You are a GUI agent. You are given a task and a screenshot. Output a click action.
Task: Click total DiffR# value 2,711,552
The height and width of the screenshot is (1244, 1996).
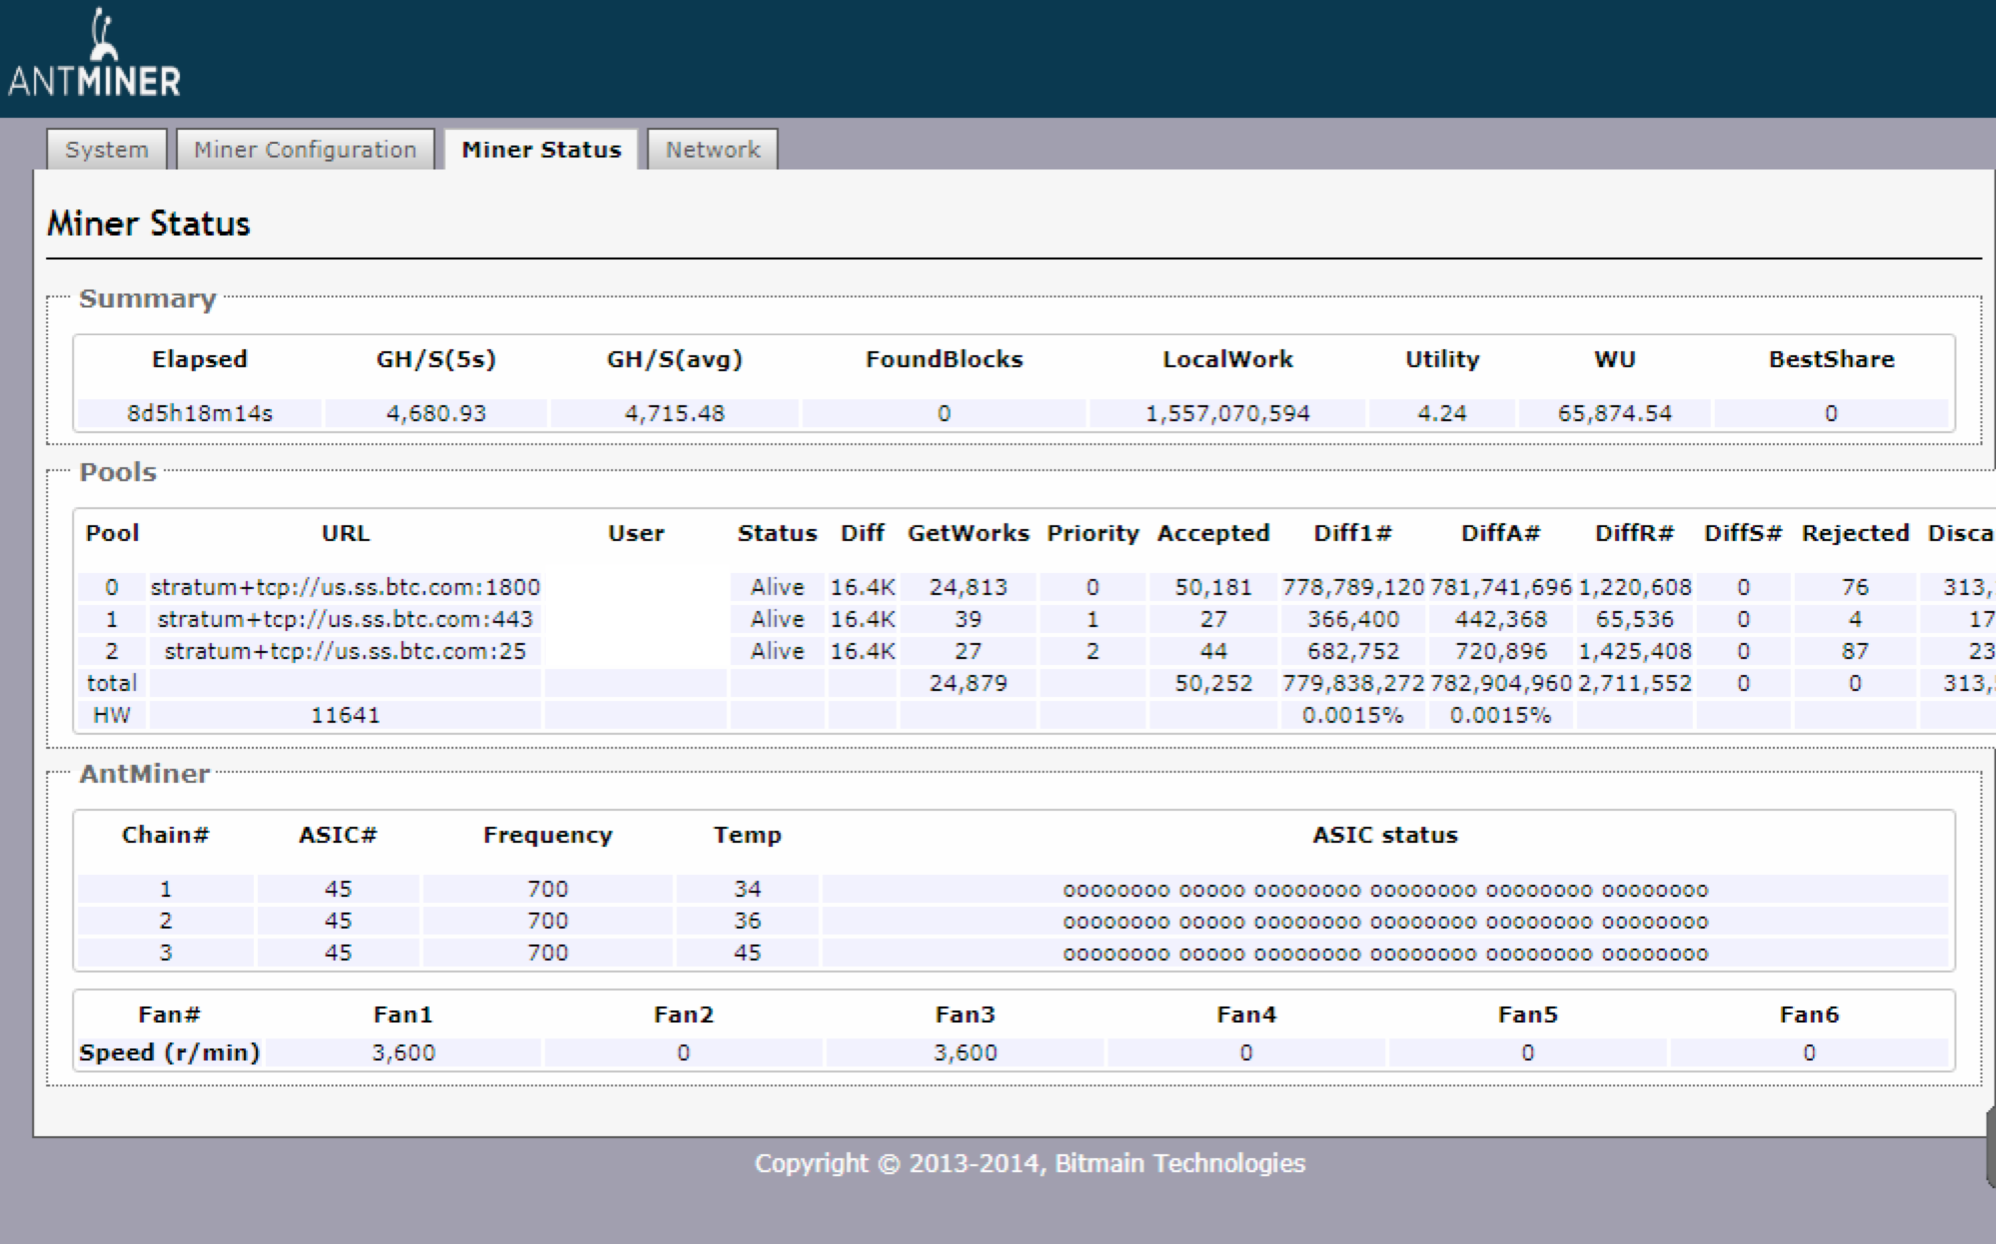click(1635, 683)
